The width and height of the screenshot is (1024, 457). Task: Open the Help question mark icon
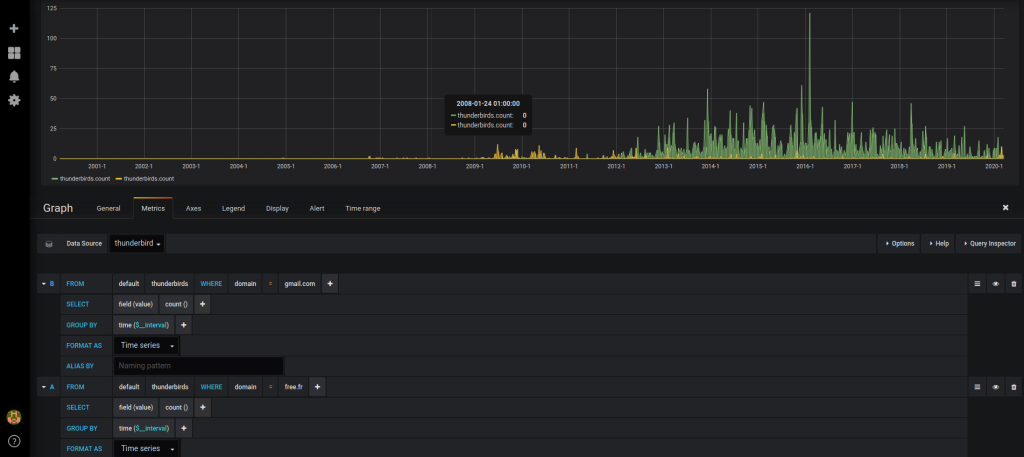14,441
